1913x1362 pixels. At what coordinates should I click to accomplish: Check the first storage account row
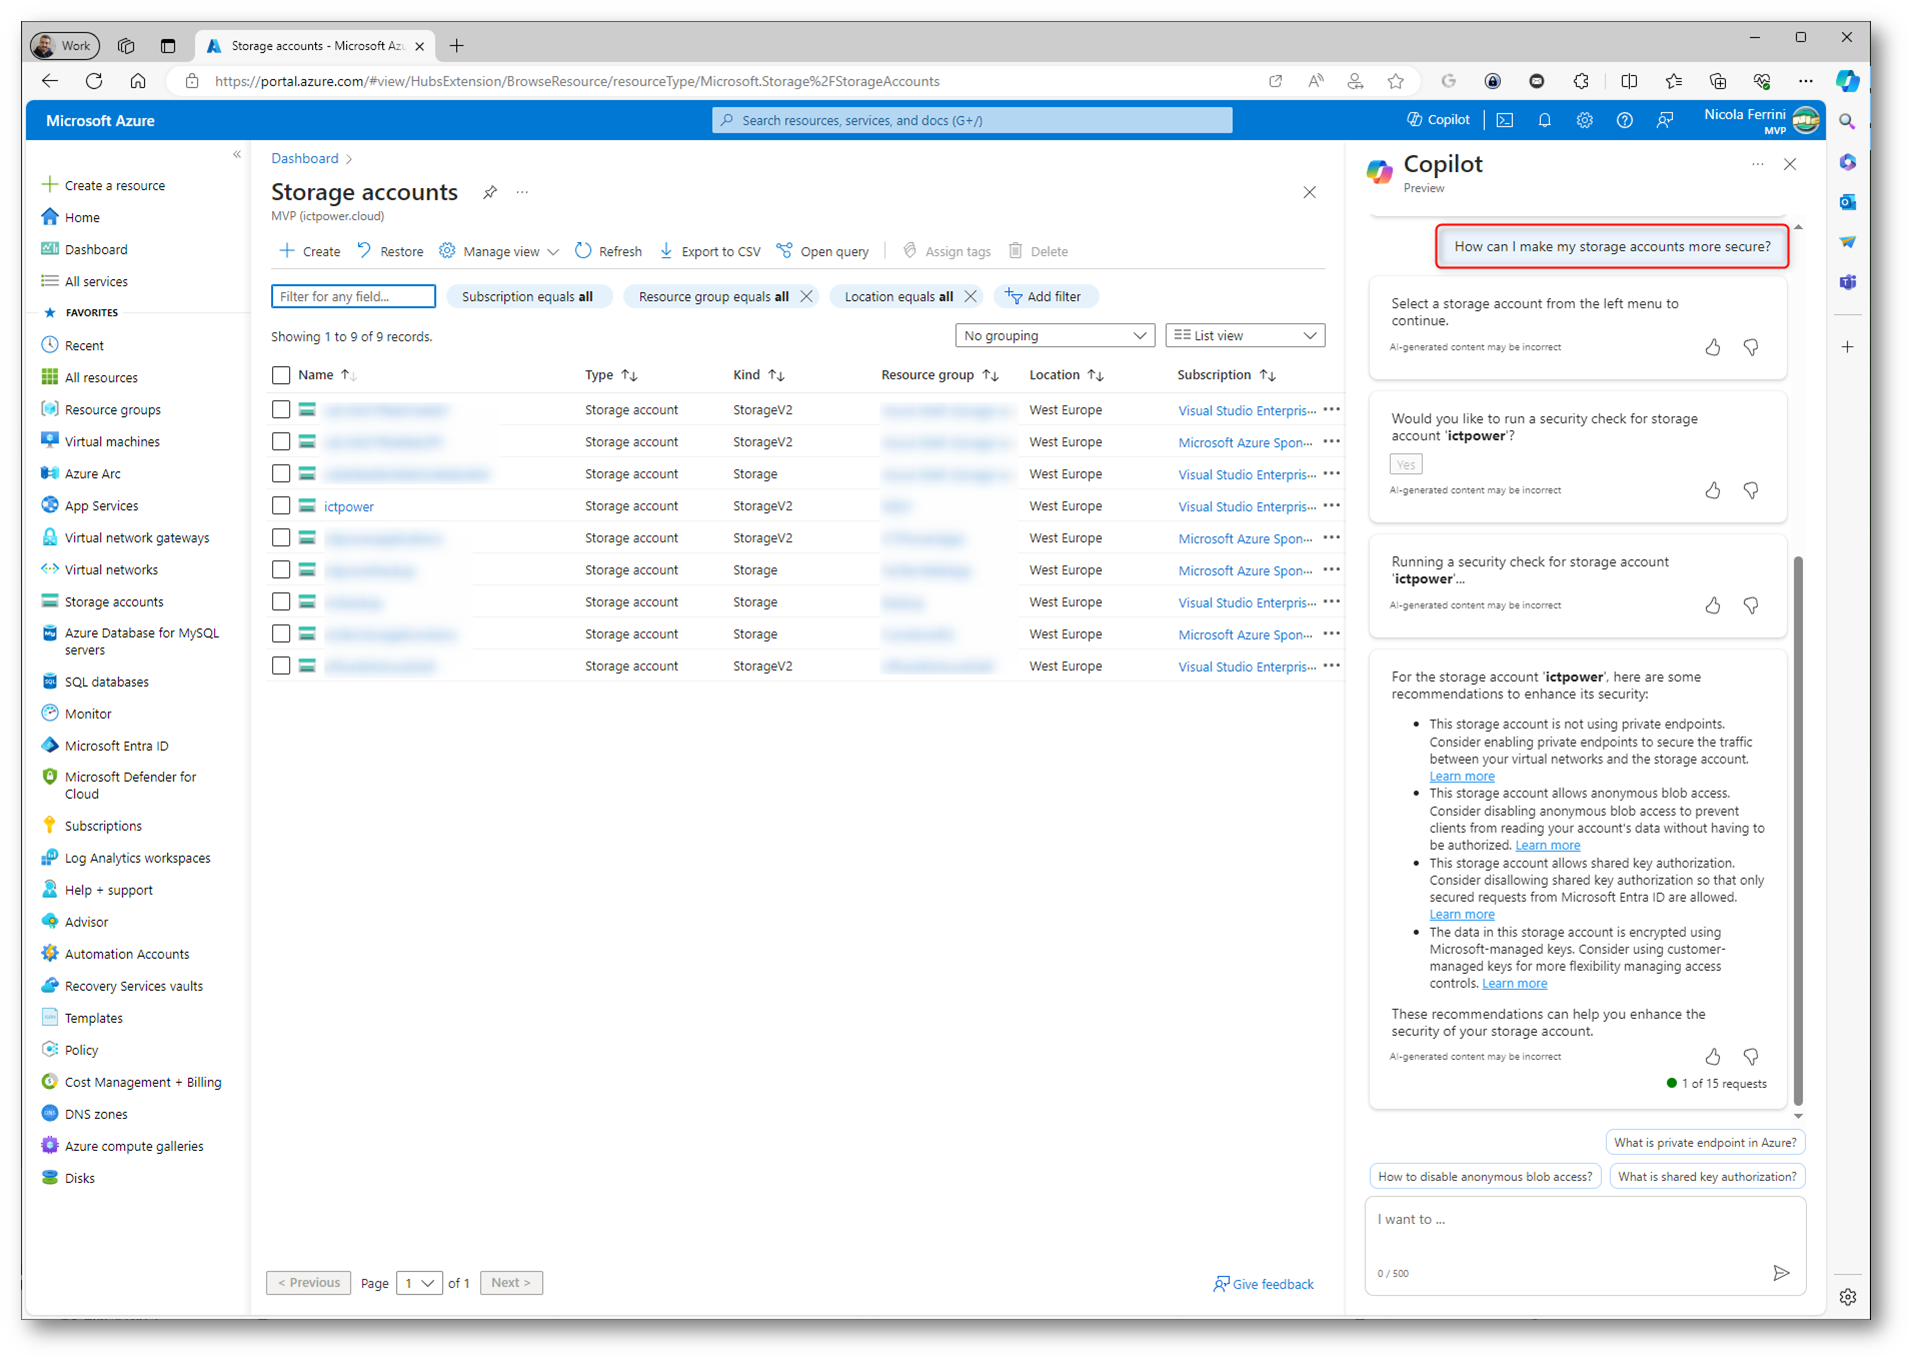click(281, 410)
